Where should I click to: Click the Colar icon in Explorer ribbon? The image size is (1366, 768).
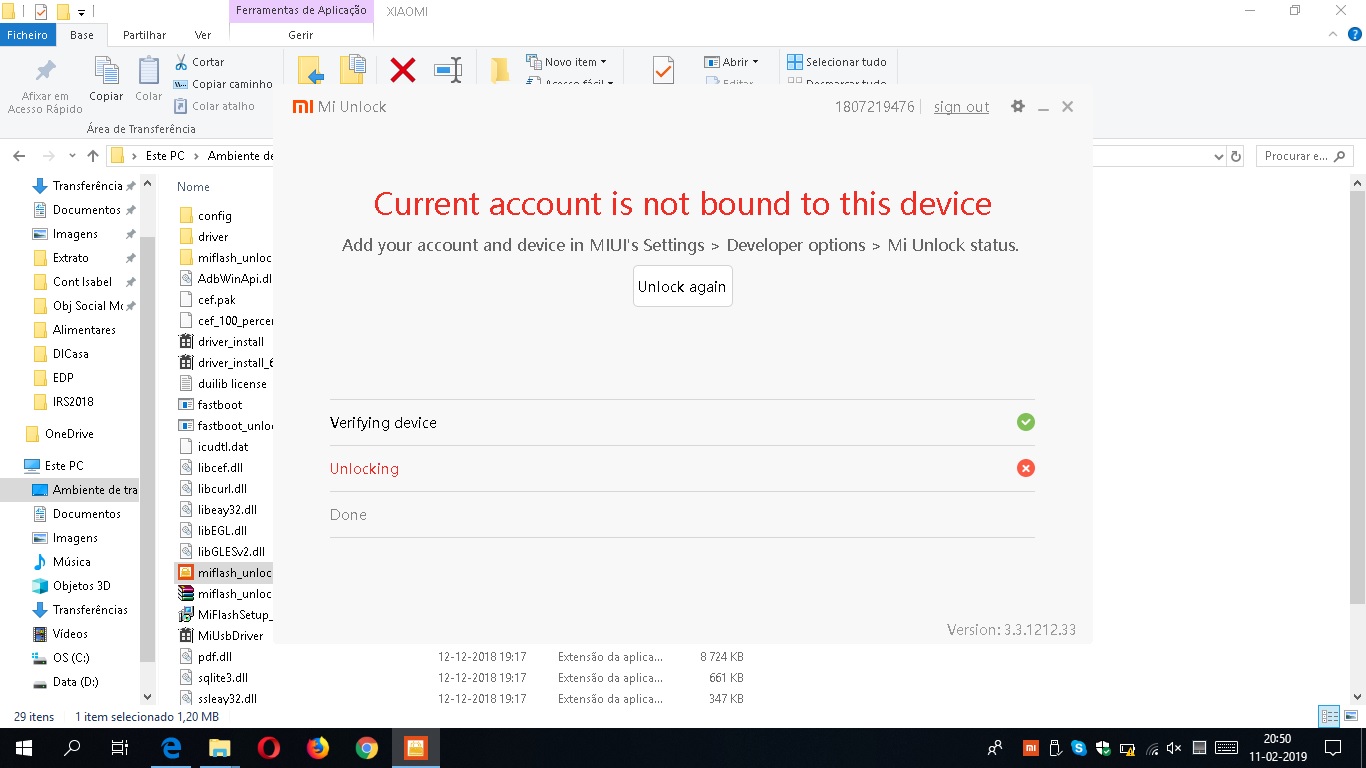click(x=149, y=72)
